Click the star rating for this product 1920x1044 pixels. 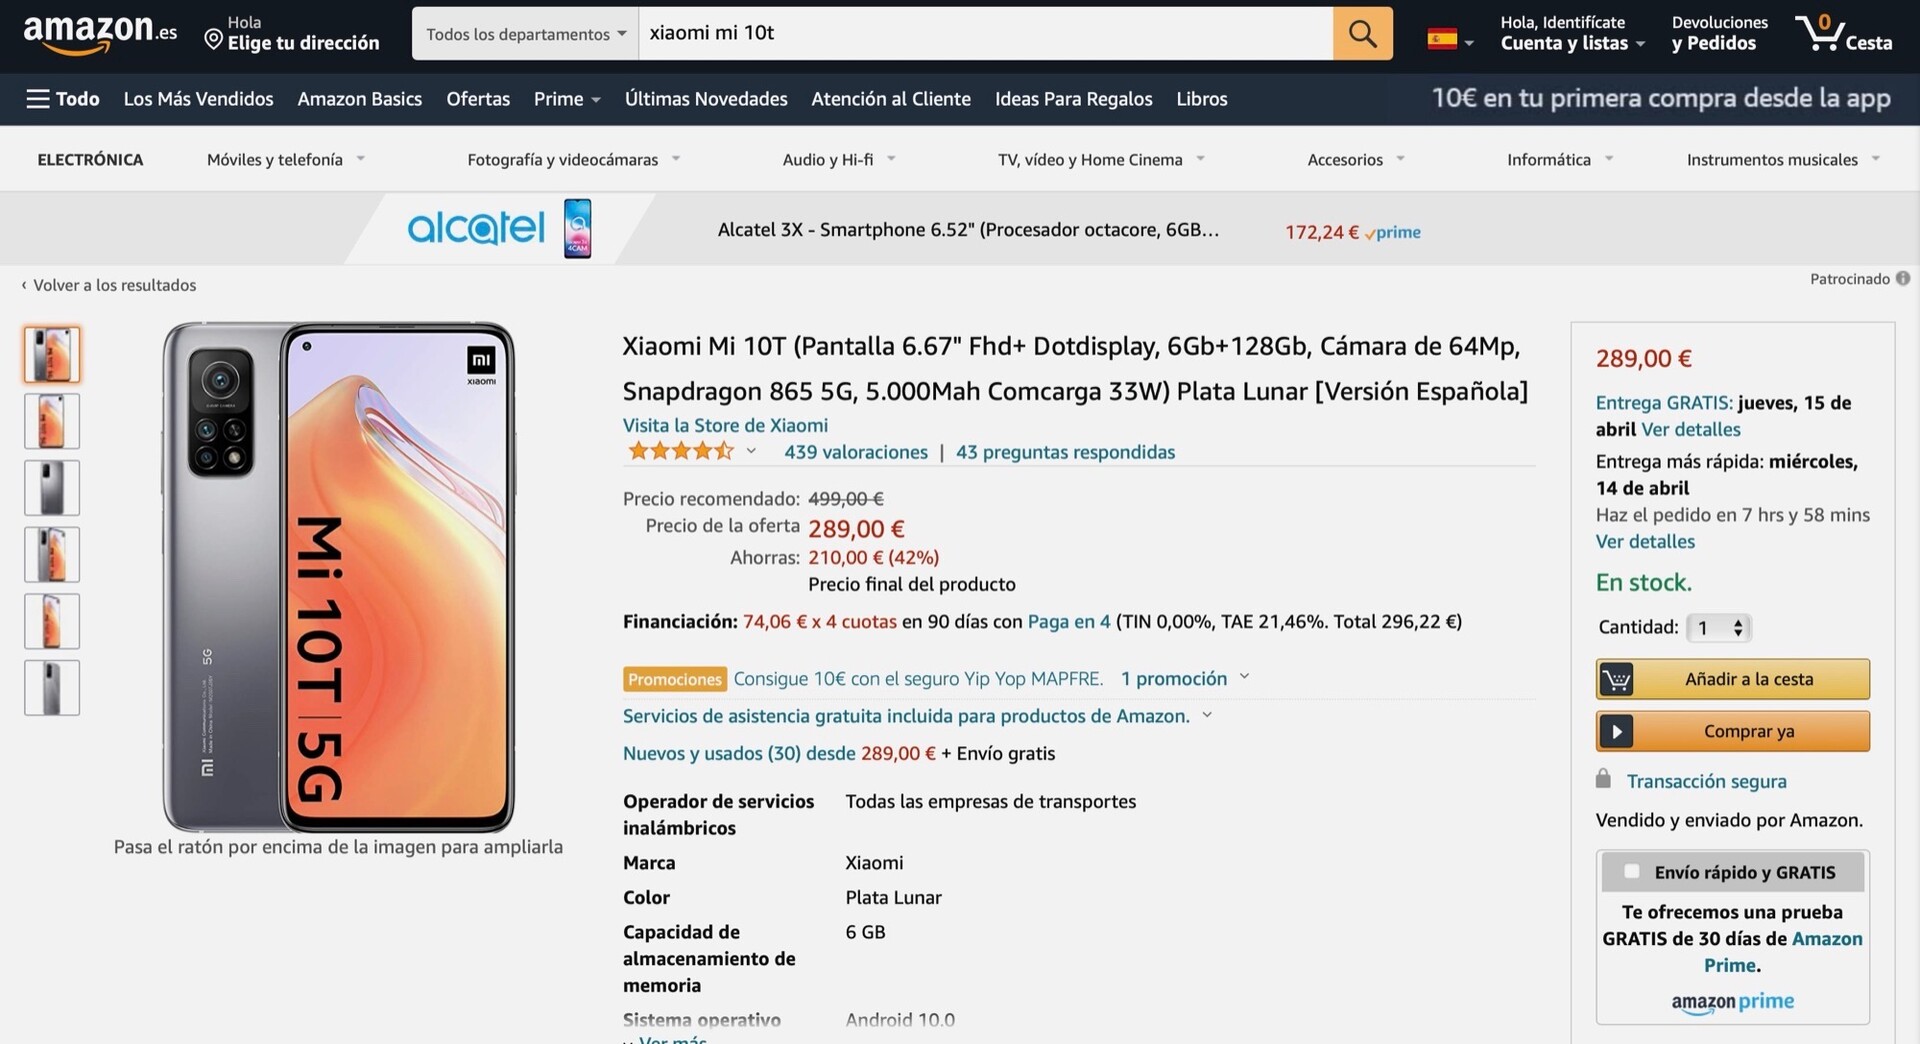(x=680, y=452)
